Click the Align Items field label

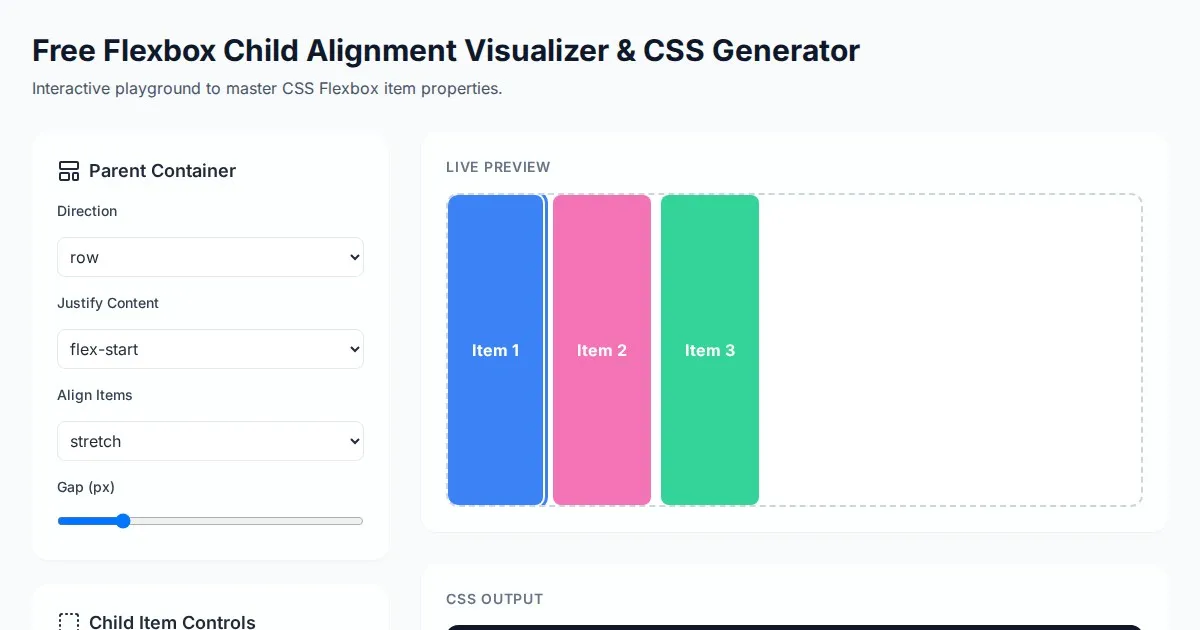coord(95,395)
